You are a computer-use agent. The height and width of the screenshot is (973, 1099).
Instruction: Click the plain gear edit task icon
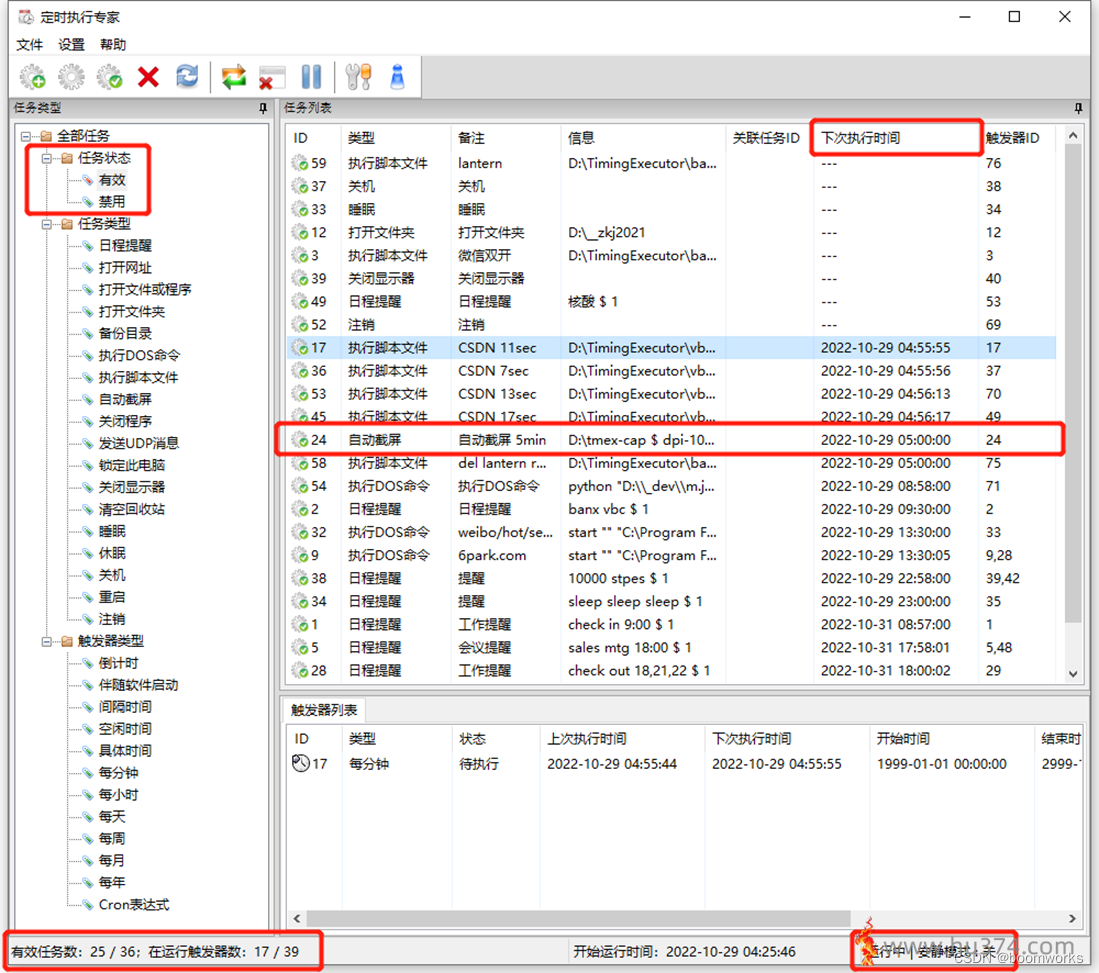click(x=71, y=76)
